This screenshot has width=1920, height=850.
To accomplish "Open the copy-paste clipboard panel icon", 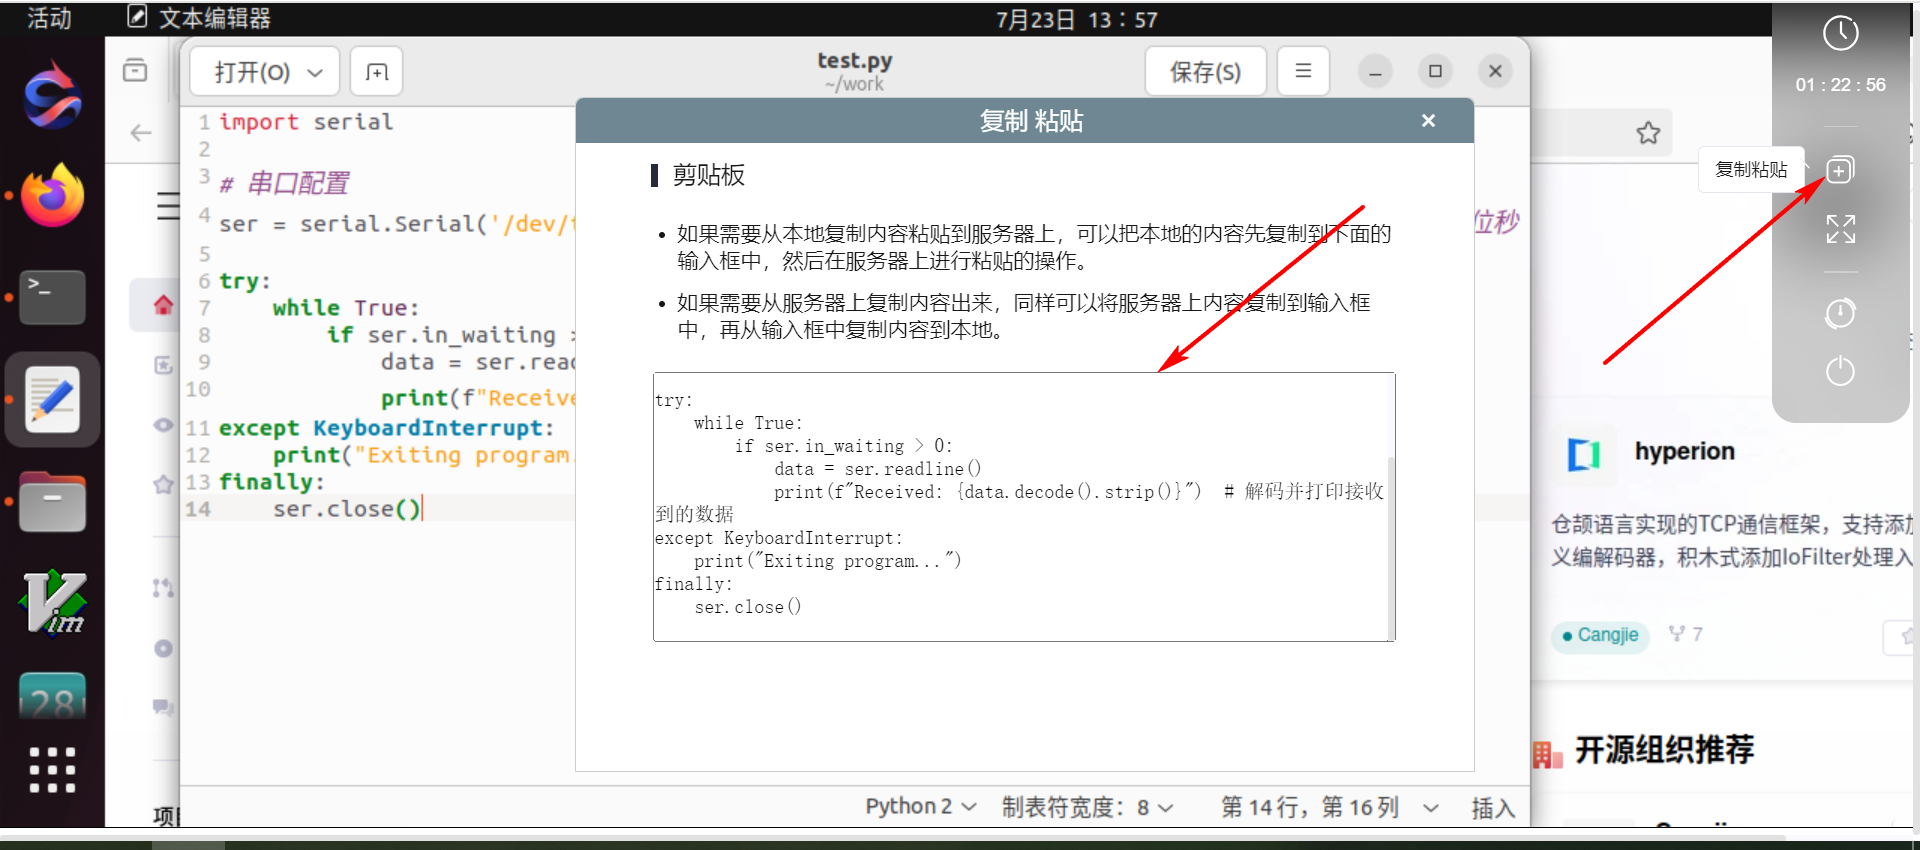I will pyautogui.click(x=1840, y=170).
